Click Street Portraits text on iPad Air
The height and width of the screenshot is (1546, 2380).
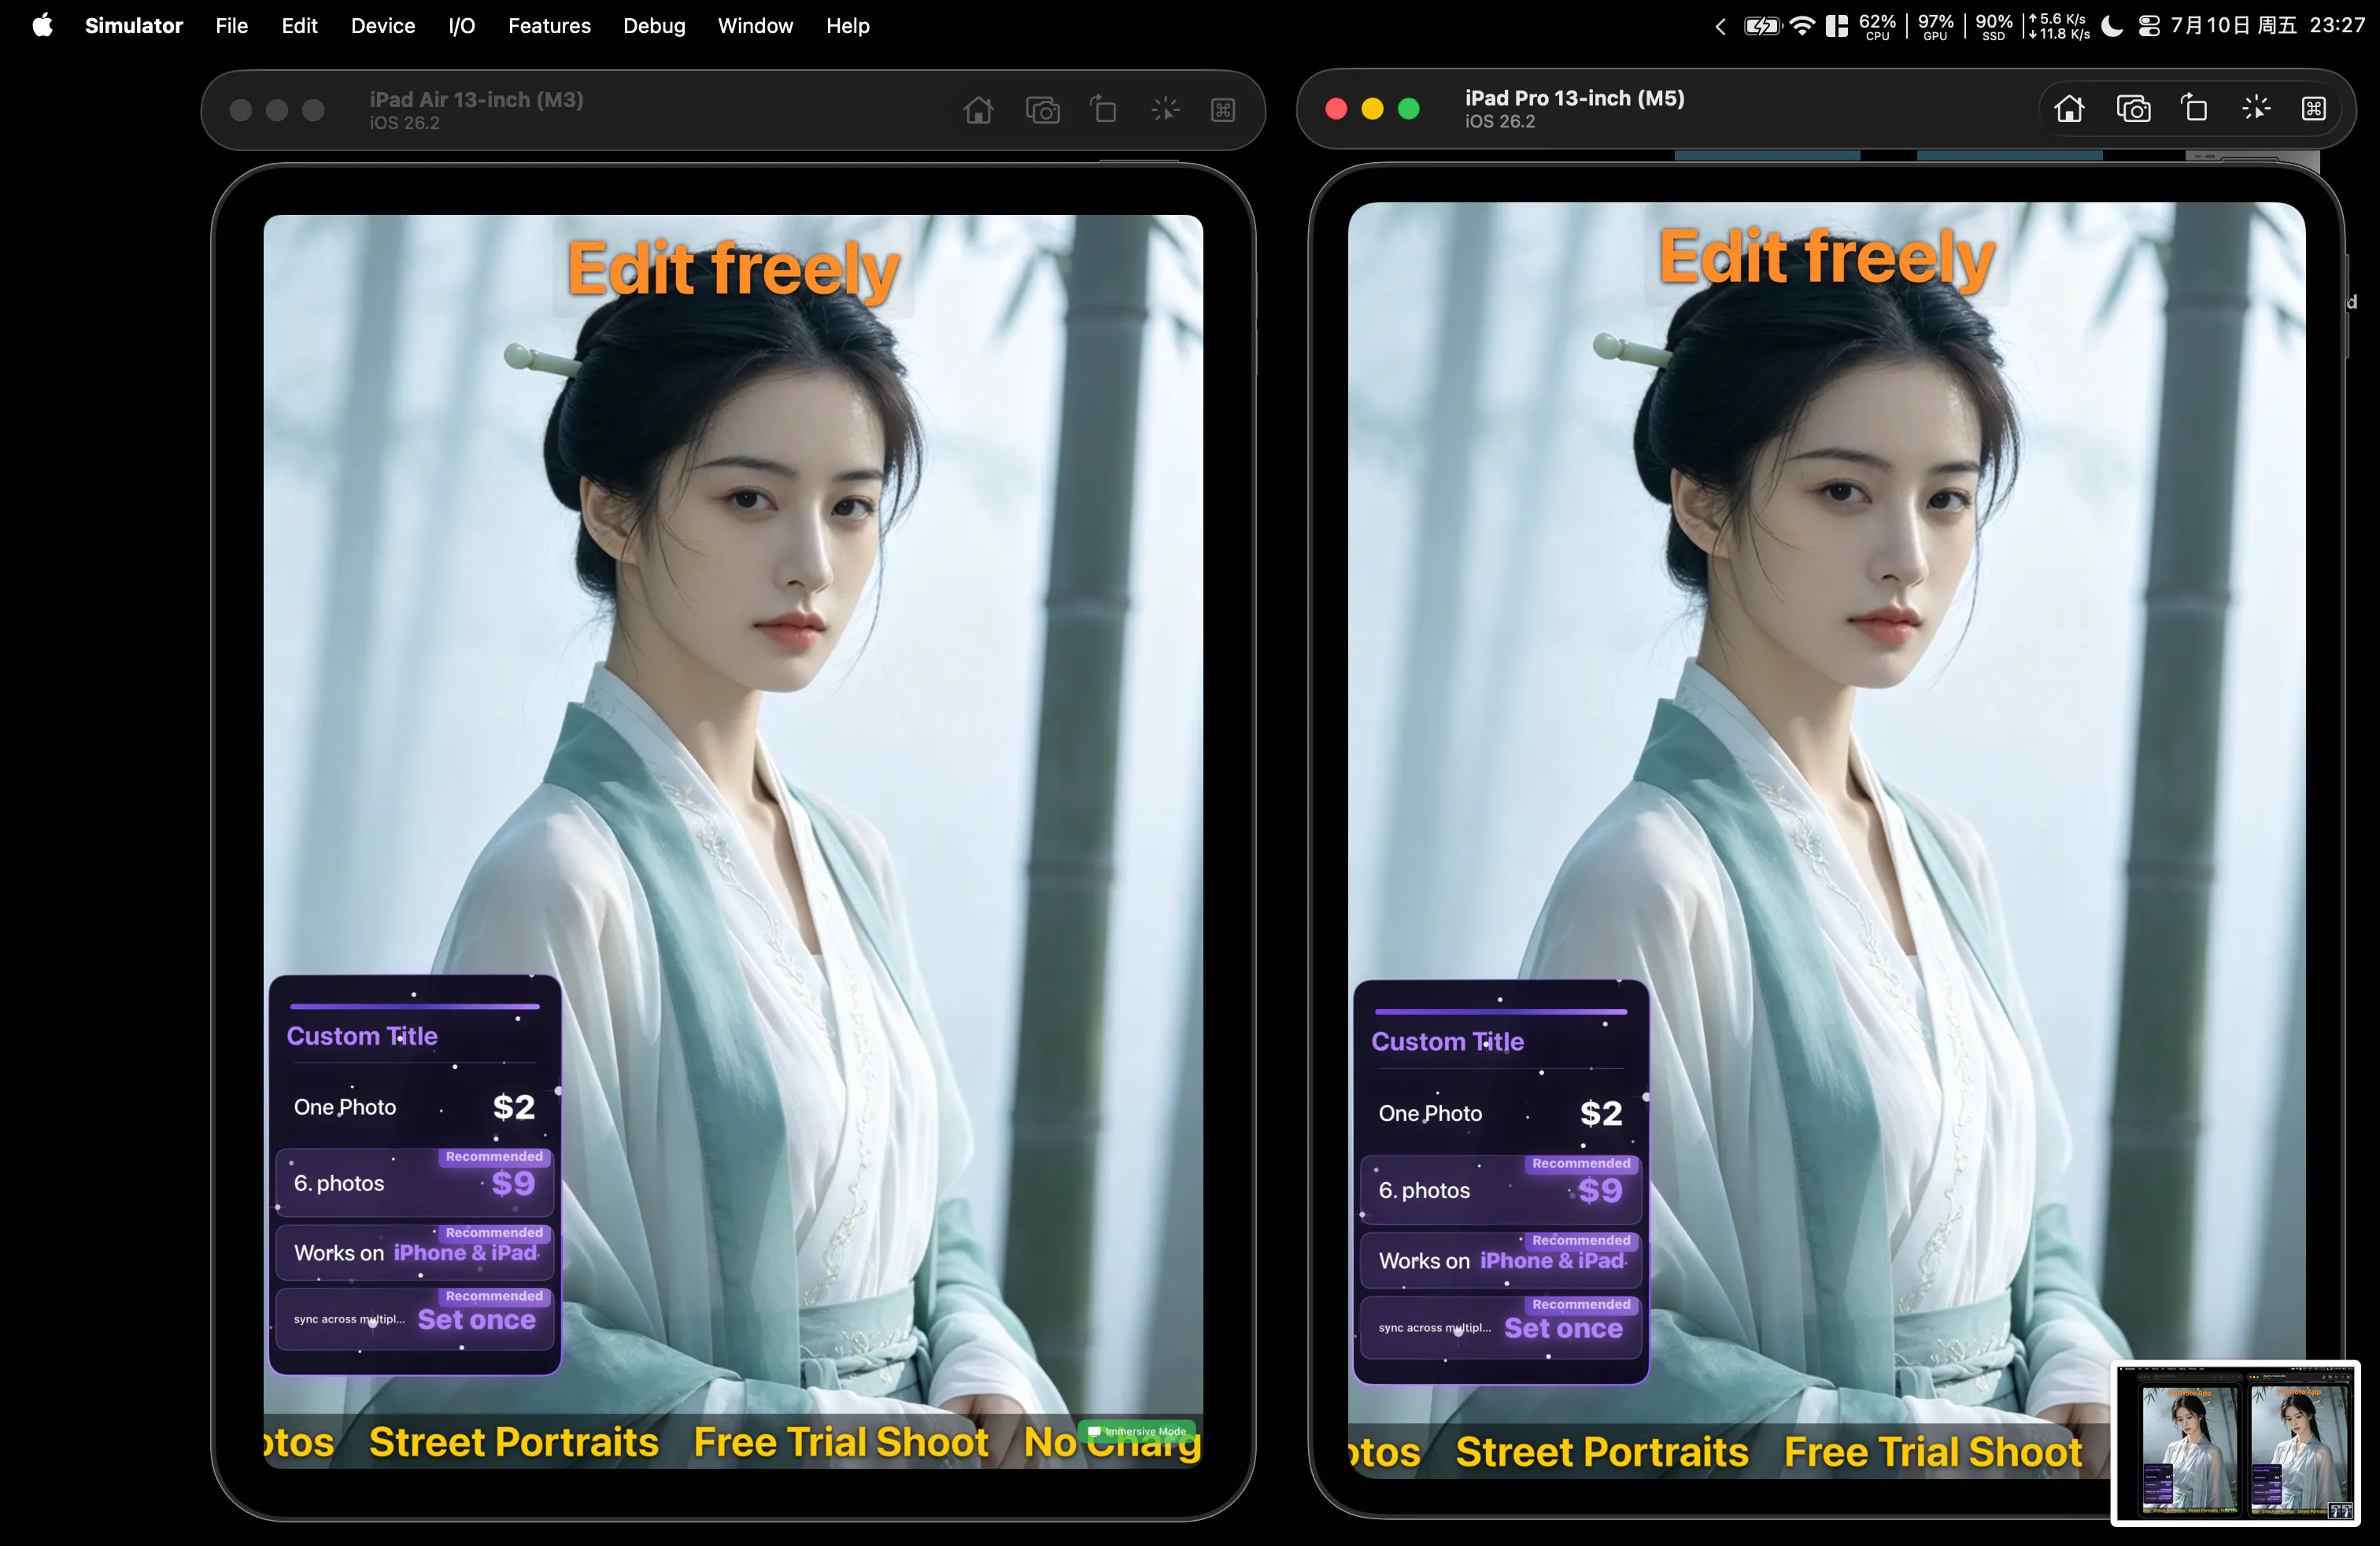click(514, 1442)
